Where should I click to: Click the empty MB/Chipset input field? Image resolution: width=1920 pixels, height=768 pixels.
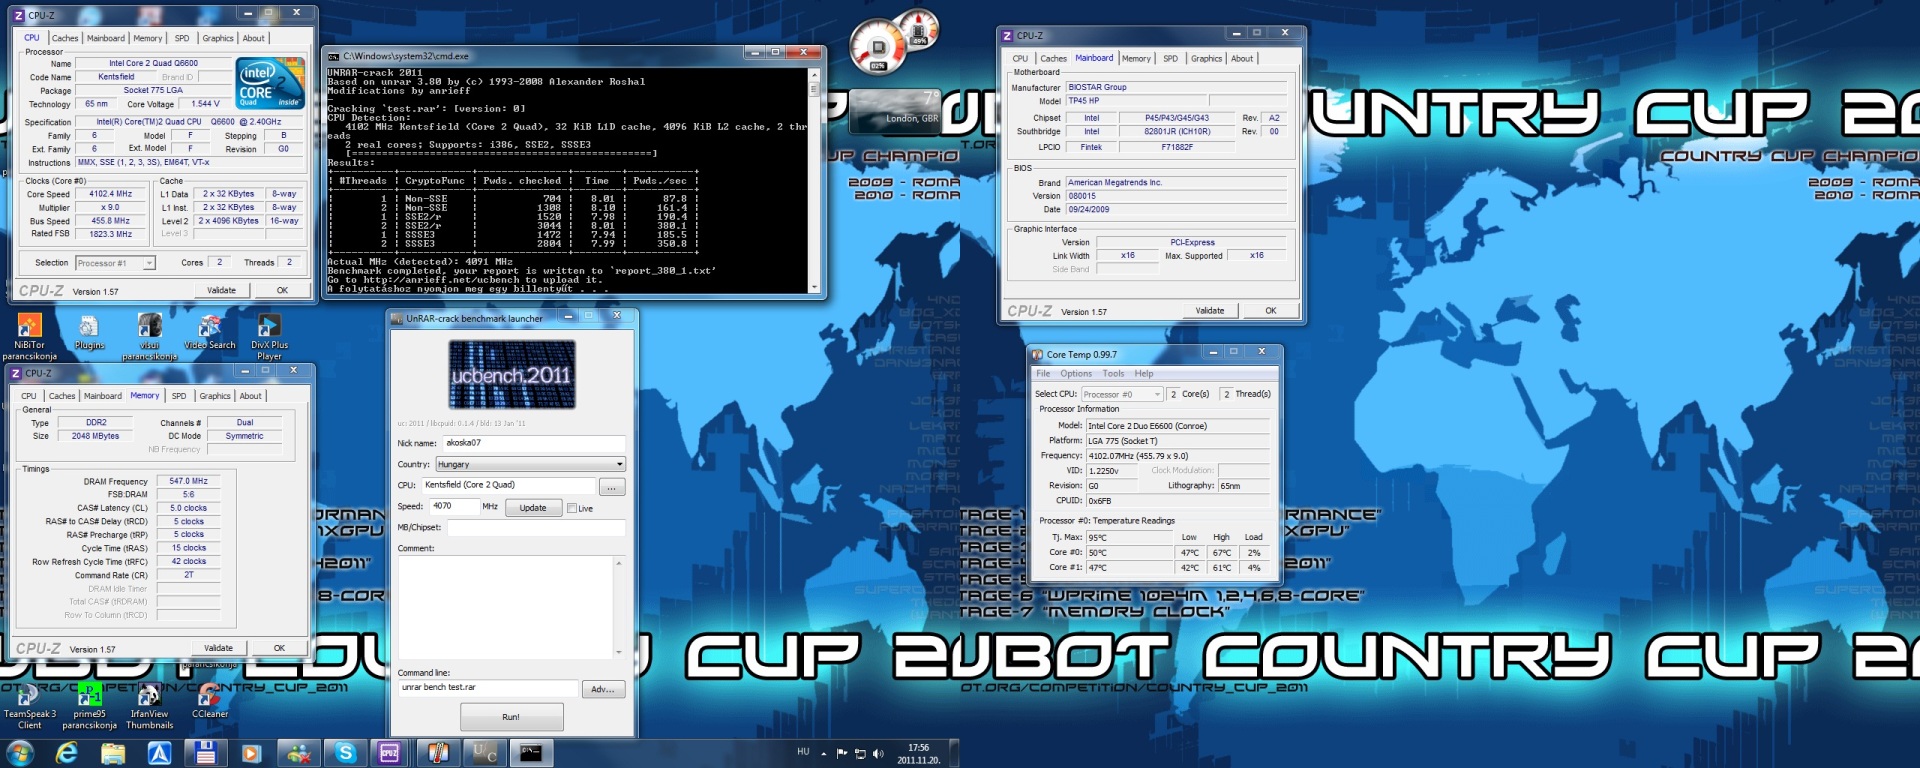[x=536, y=527]
